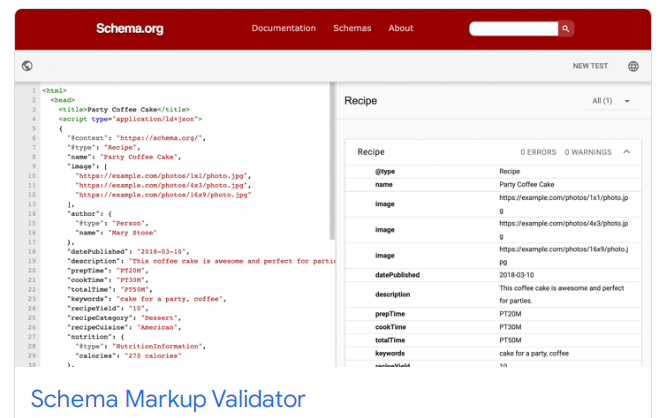670x418 pixels.
Task: Open the Schema Markup Validator link
Action: 168,399
